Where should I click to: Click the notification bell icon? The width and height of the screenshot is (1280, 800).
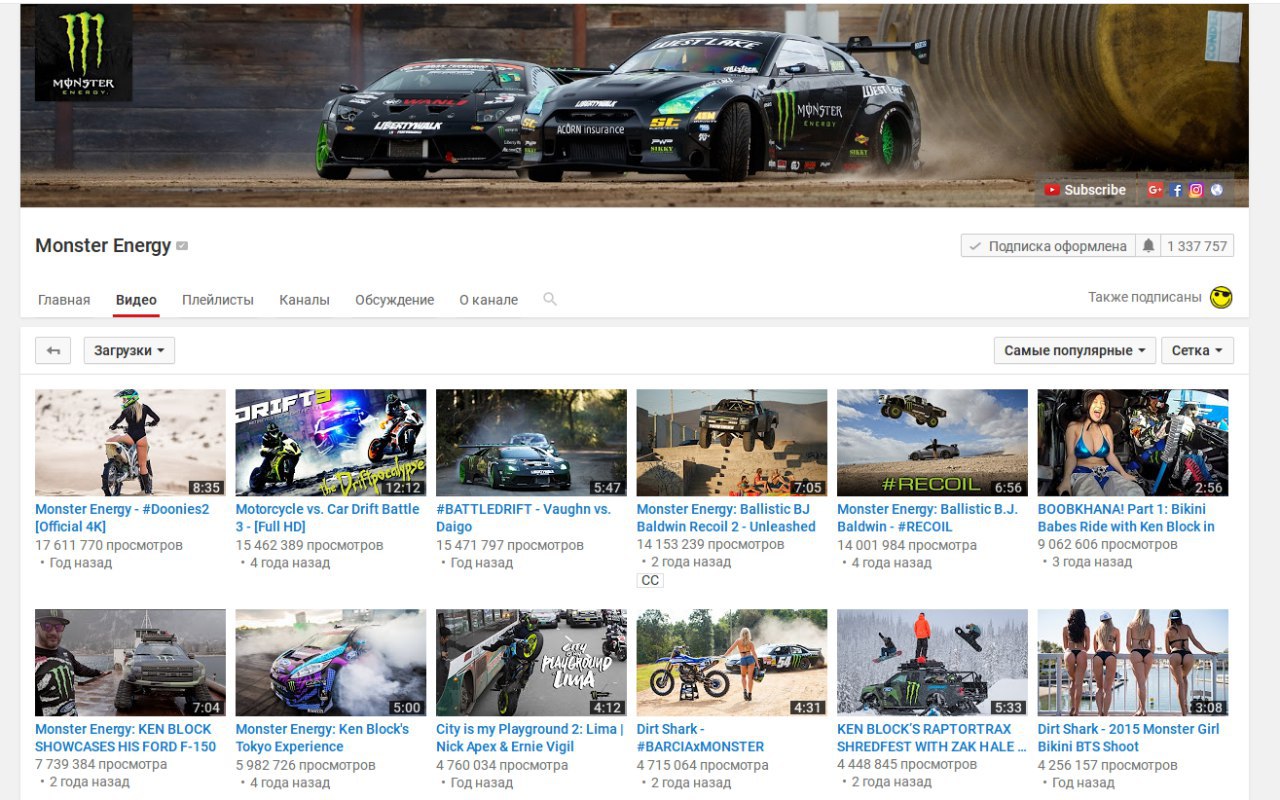coord(1148,246)
